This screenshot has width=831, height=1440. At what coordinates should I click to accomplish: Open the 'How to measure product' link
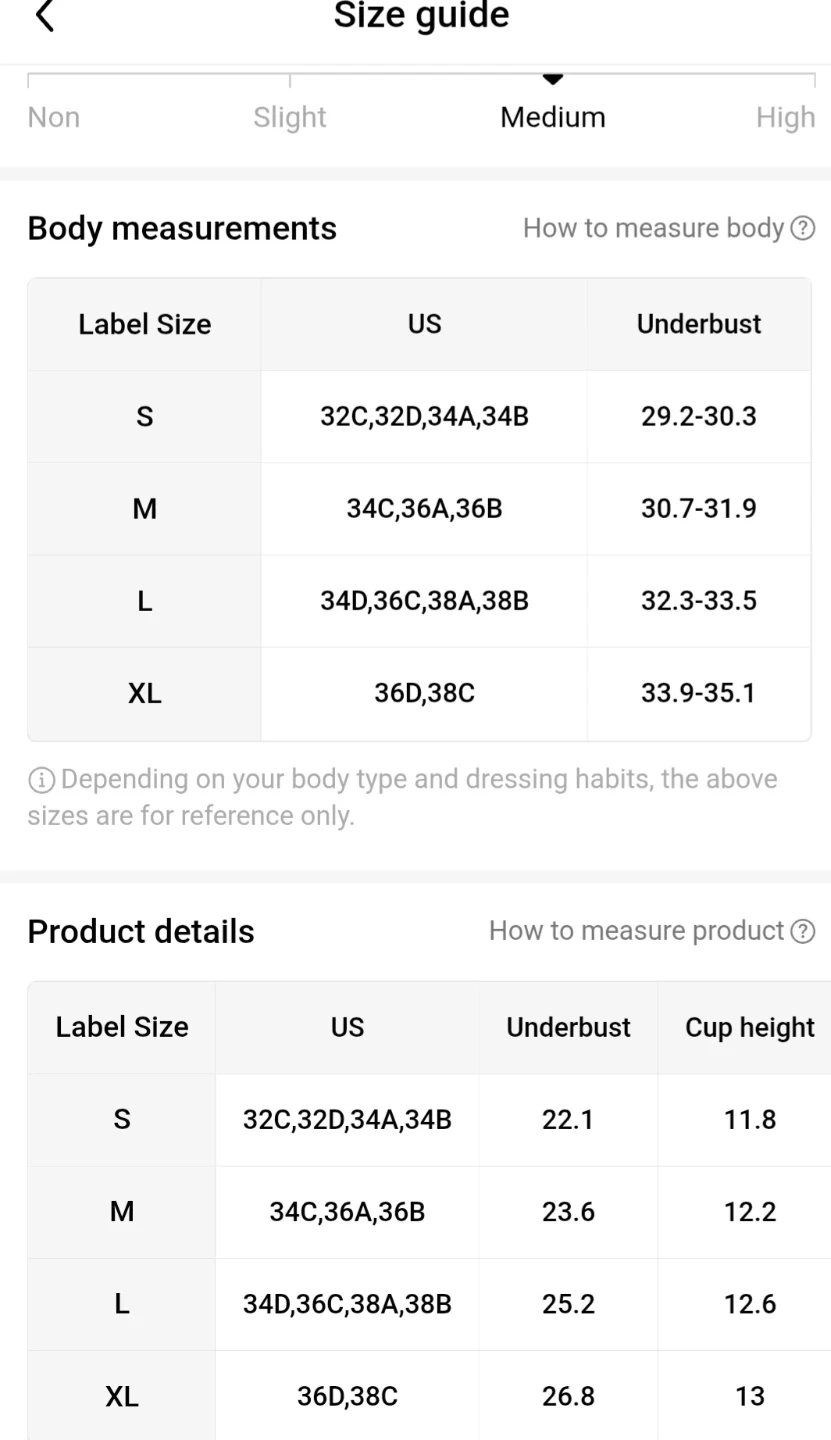tap(636, 931)
